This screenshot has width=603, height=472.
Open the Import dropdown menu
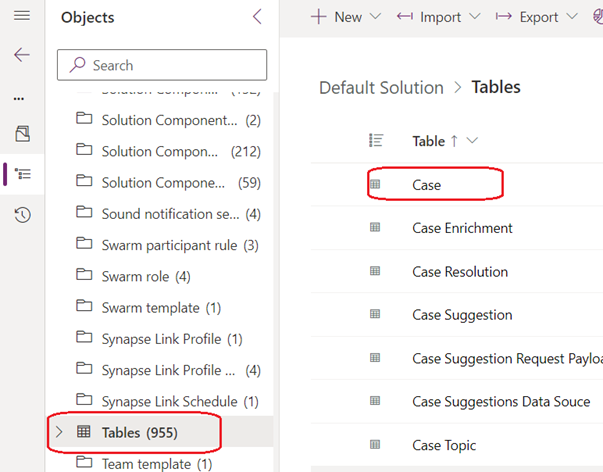pos(440,17)
